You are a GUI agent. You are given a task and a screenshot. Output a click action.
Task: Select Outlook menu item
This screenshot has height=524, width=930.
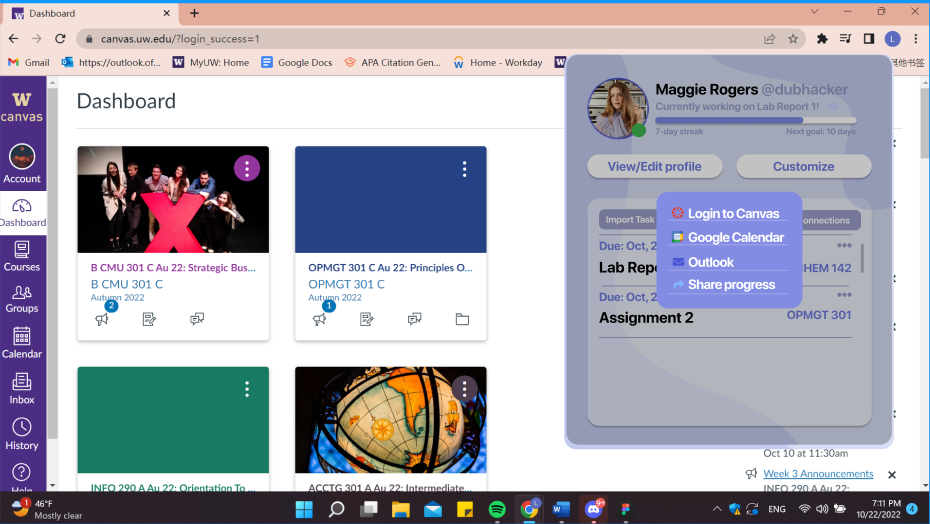pyautogui.click(x=728, y=262)
